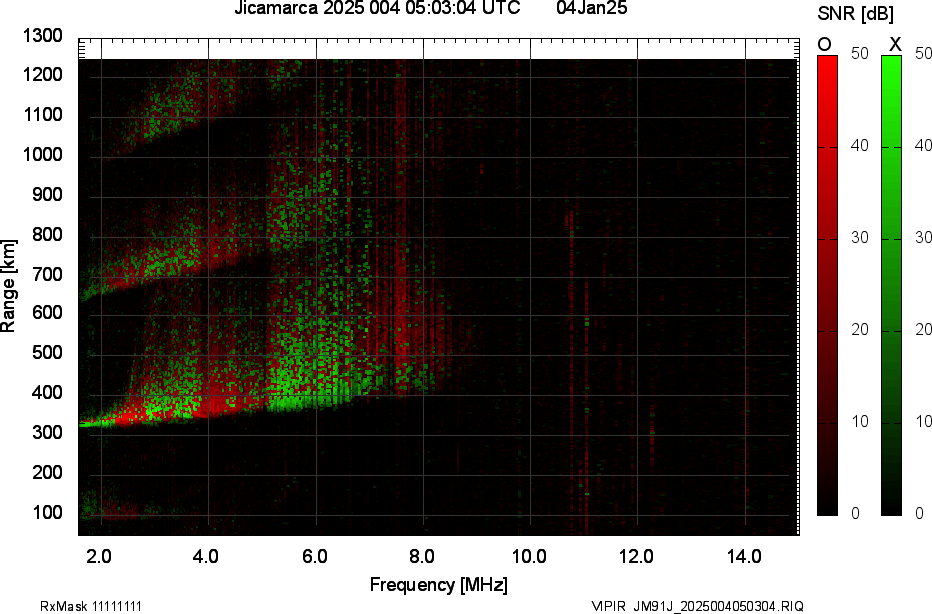This screenshot has height=614, width=932.
Task: Click the '0' tick of O color bar
Action: [855, 513]
